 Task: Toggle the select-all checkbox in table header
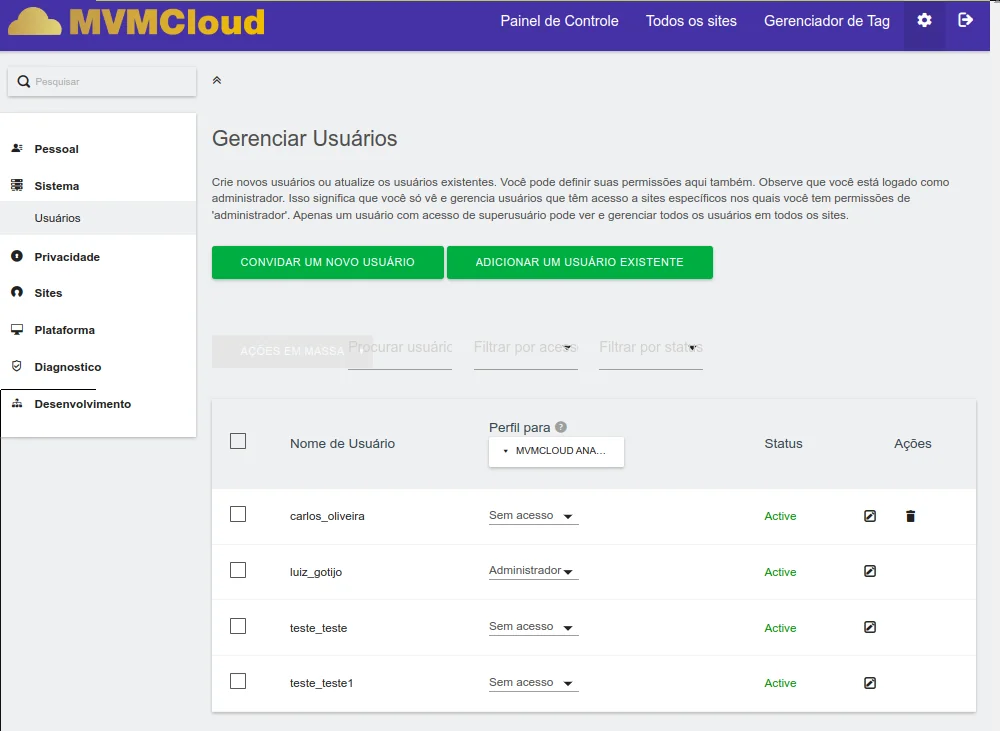coord(238,441)
